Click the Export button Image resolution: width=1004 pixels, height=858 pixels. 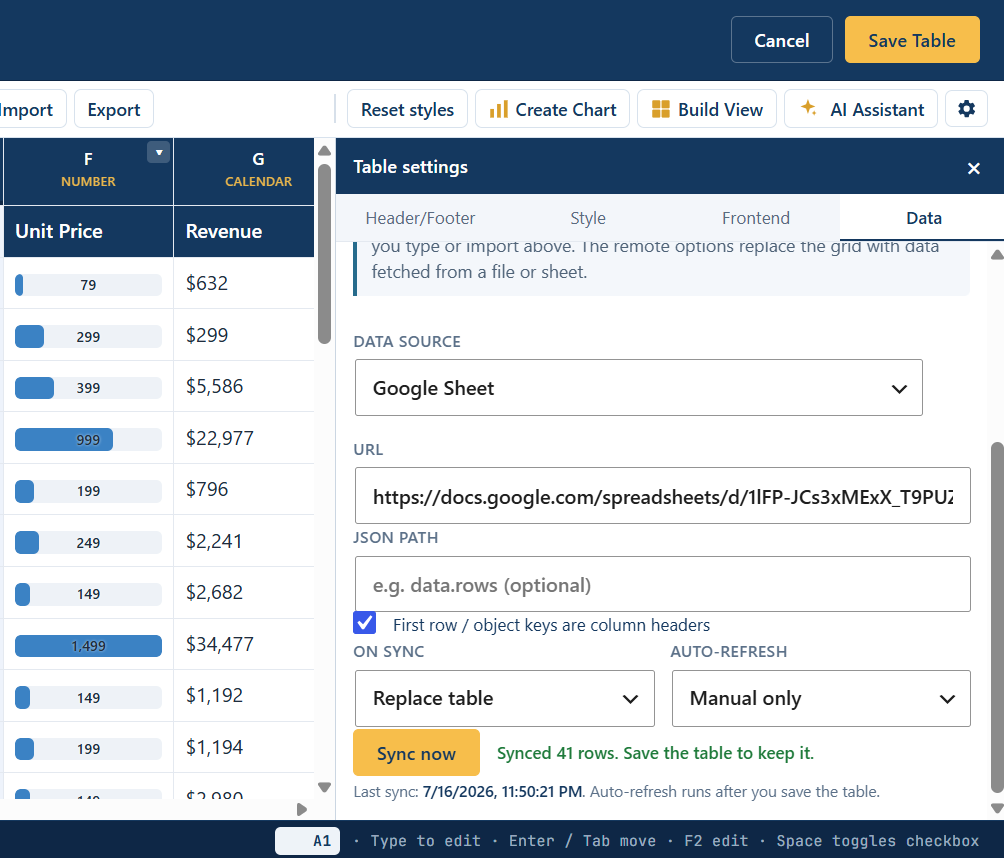click(114, 109)
